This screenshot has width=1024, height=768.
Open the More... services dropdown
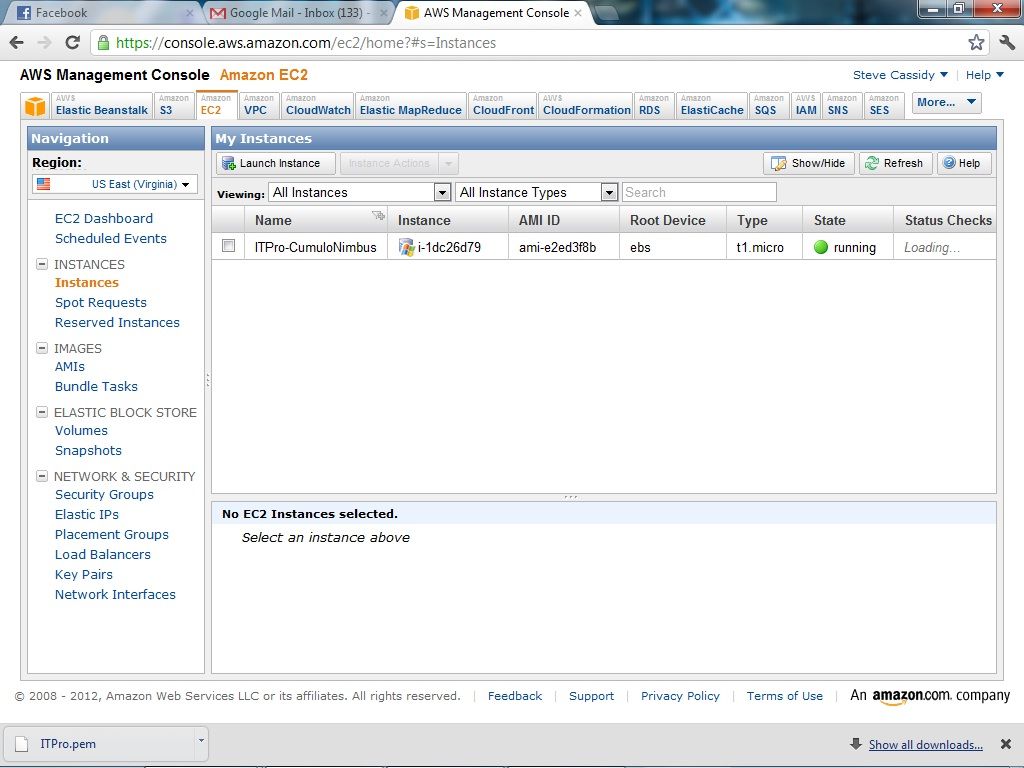click(946, 103)
